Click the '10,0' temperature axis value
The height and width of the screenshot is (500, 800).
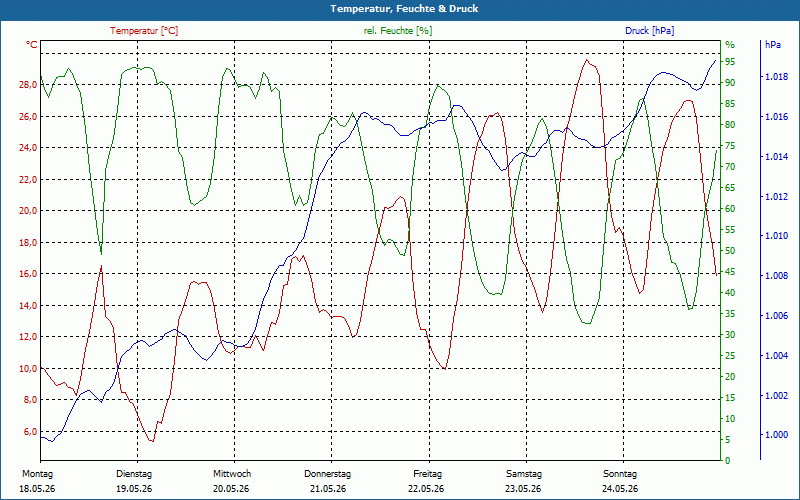coord(28,368)
